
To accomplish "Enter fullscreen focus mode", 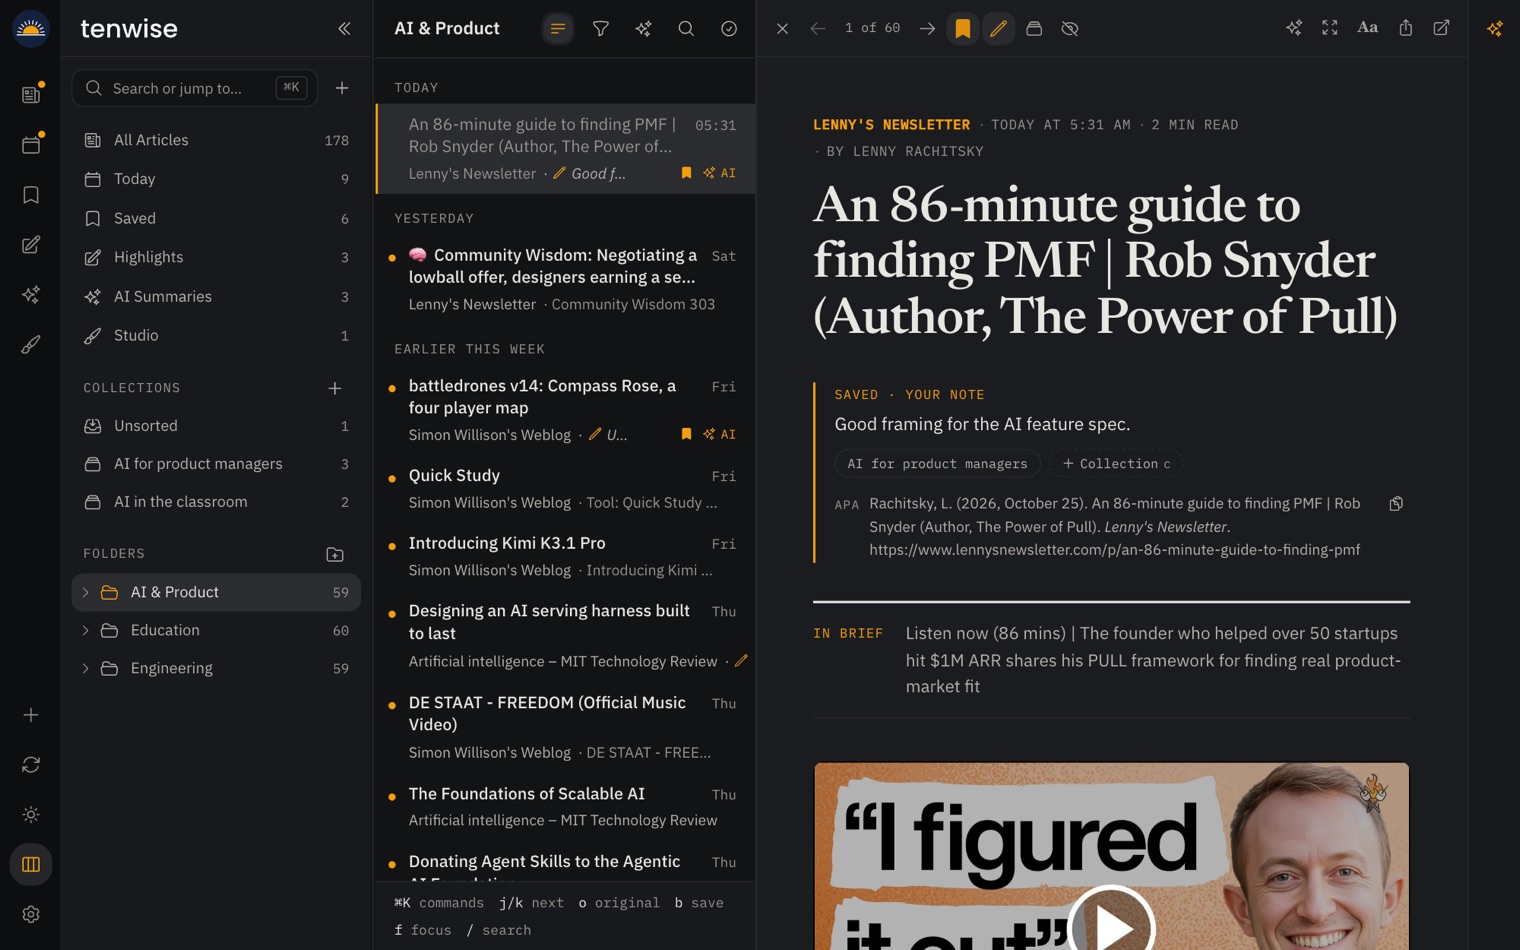I will (x=1330, y=28).
